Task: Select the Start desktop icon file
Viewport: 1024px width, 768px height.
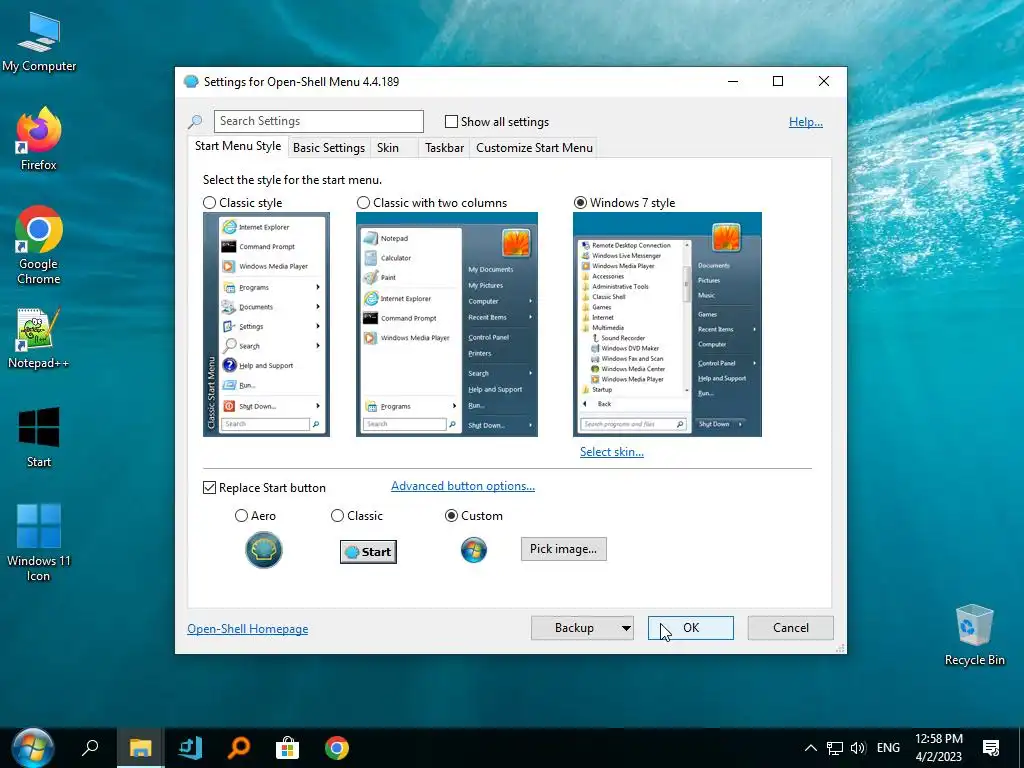Action: 39,436
